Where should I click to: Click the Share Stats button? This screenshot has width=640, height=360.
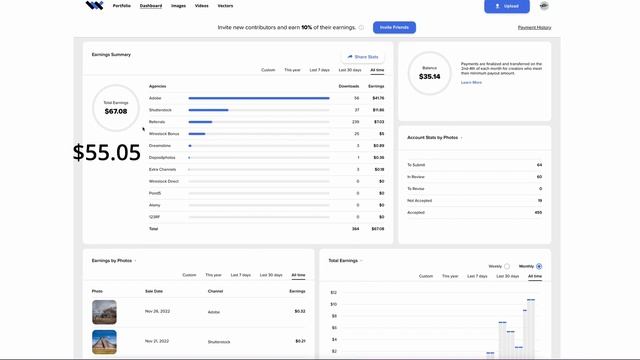pyautogui.click(x=363, y=57)
